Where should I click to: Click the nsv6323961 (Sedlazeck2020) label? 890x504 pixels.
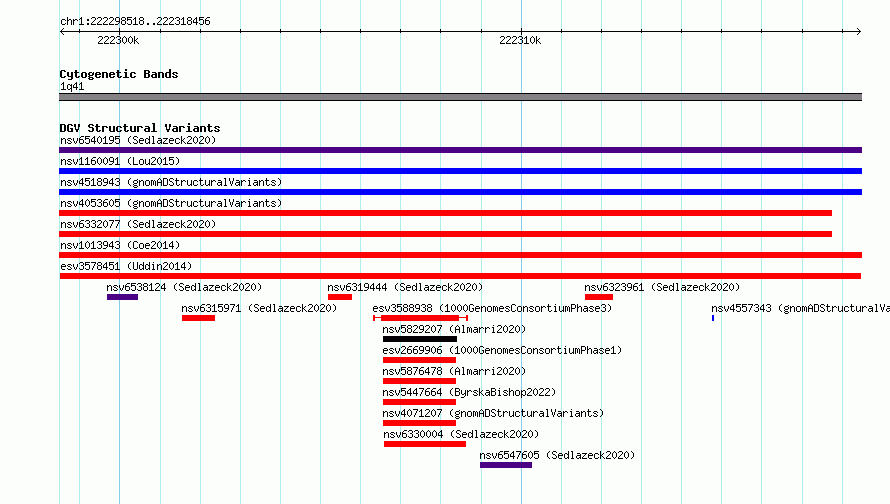(x=662, y=287)
